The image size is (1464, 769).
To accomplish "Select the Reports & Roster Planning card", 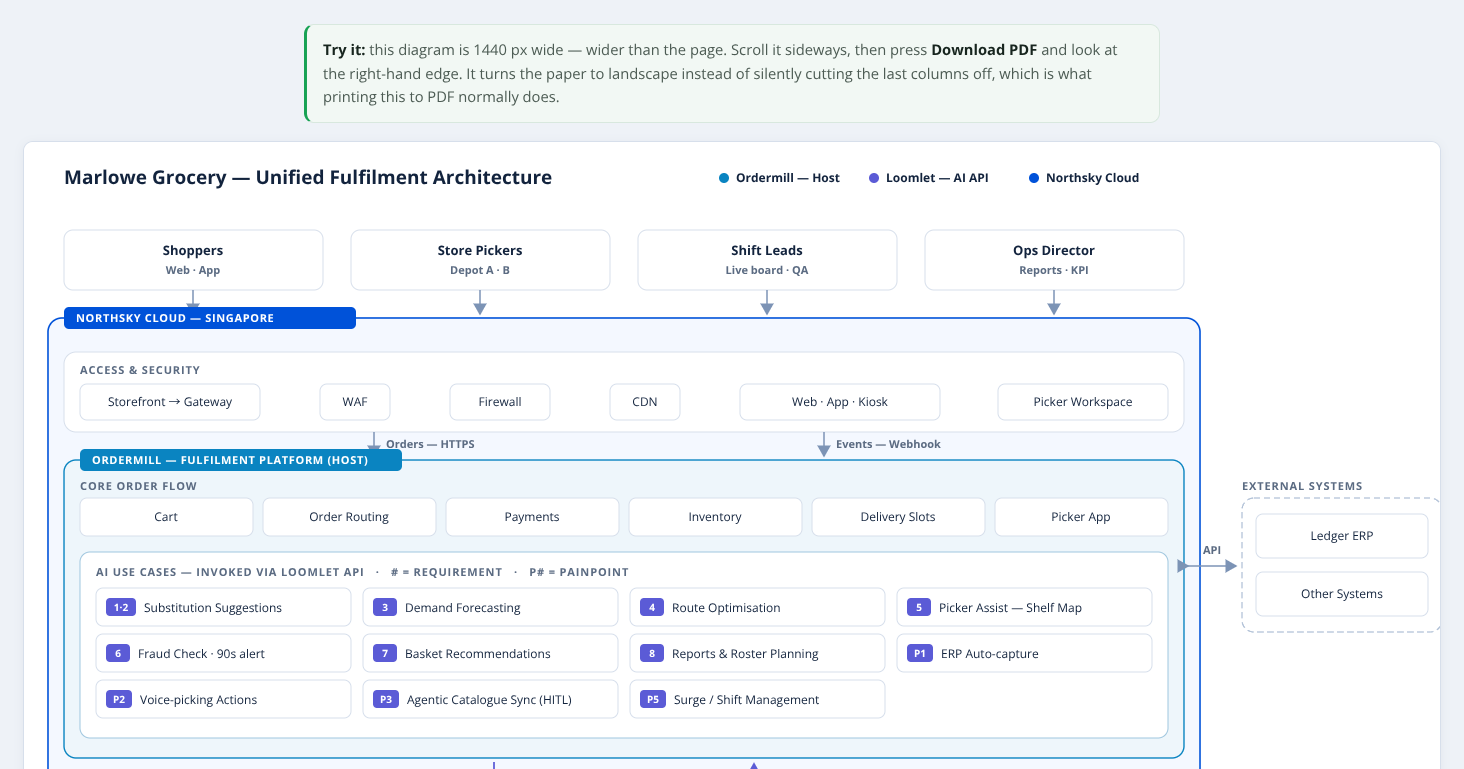I will [758, 653].
